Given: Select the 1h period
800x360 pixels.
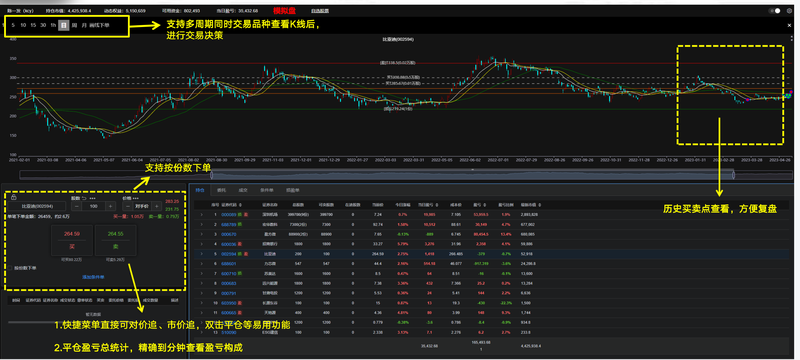Looking at the screenshot, I should point(53,24).
